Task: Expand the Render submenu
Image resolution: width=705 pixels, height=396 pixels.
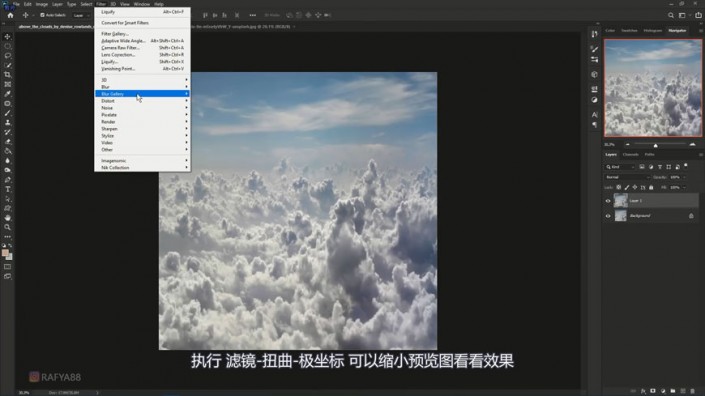Action: tap(142, 122)
